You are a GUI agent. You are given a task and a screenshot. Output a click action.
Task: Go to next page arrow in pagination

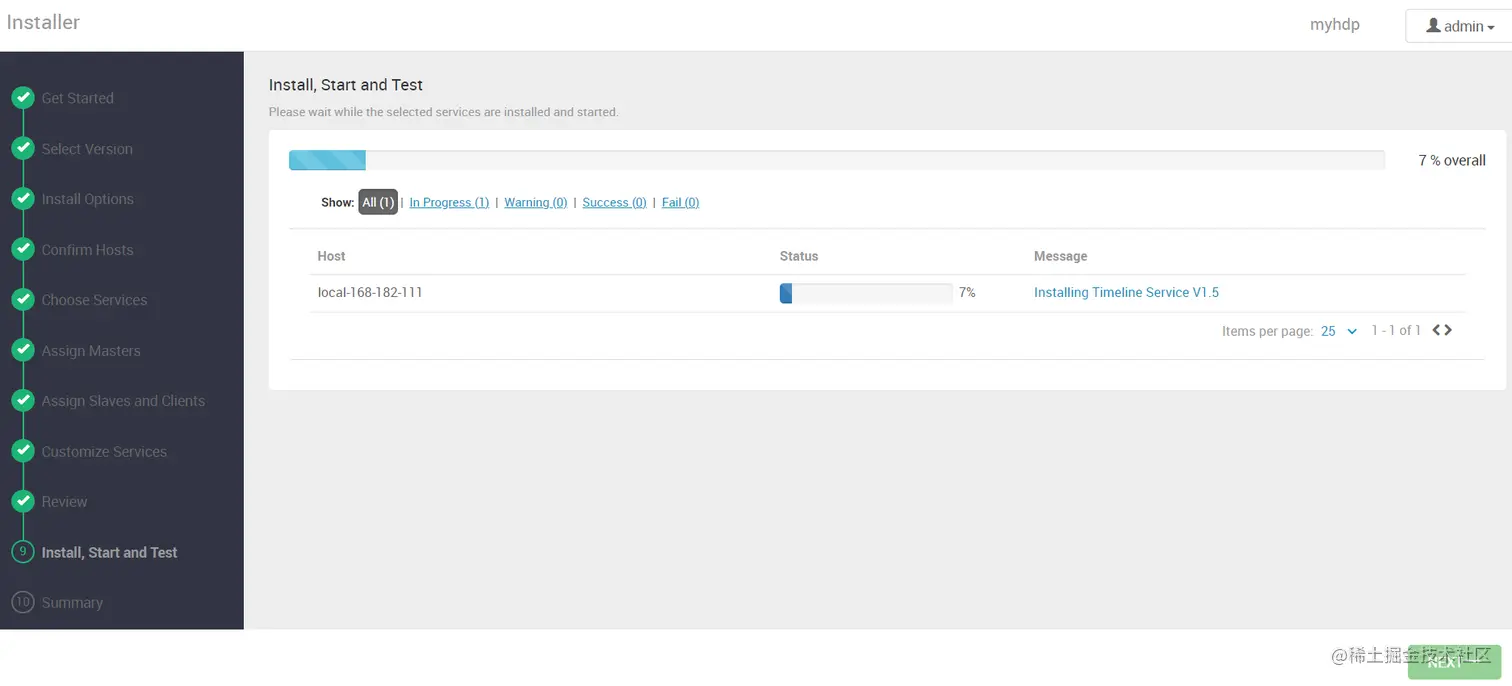(1448, 330)
